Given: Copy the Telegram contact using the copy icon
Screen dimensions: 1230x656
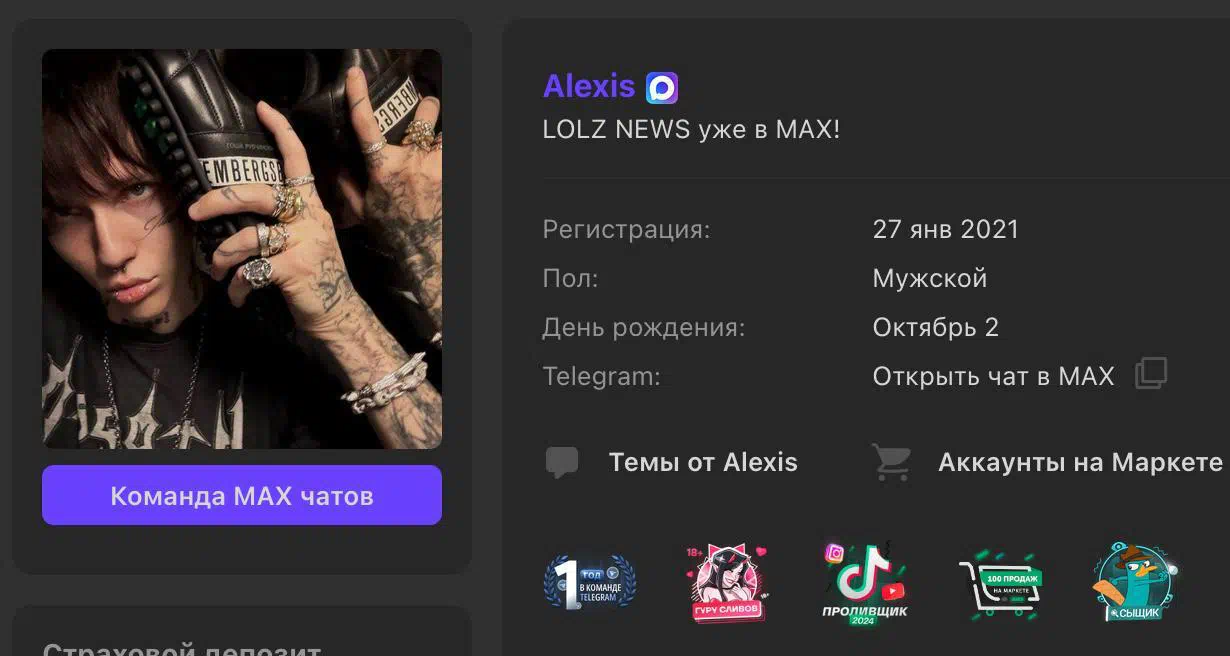Looking at the screenshot, I should 1151,374.
